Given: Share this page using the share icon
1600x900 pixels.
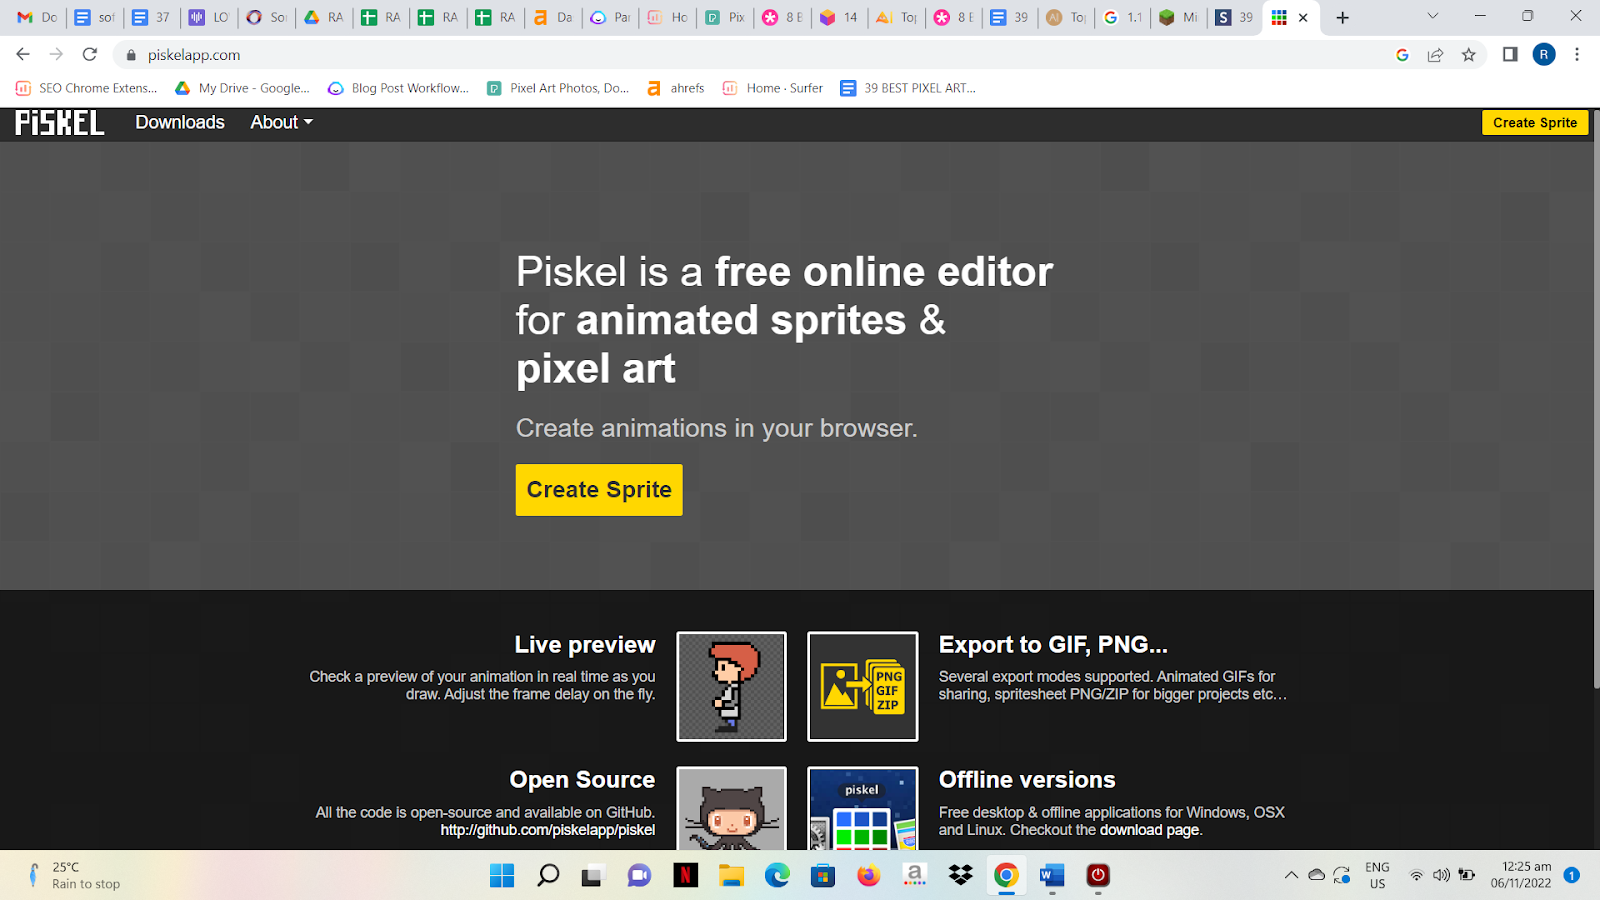Looking at the screenshot, I should tap(1435, 55).
